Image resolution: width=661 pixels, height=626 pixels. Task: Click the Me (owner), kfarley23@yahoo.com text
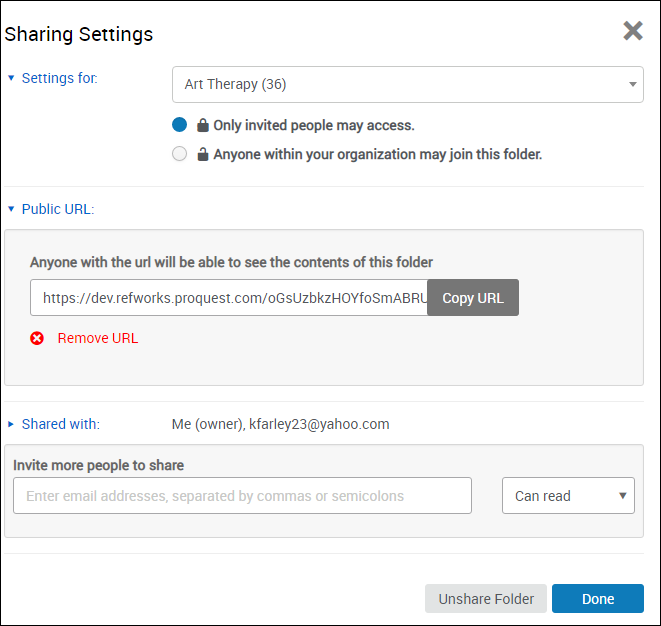click(280, 424)
